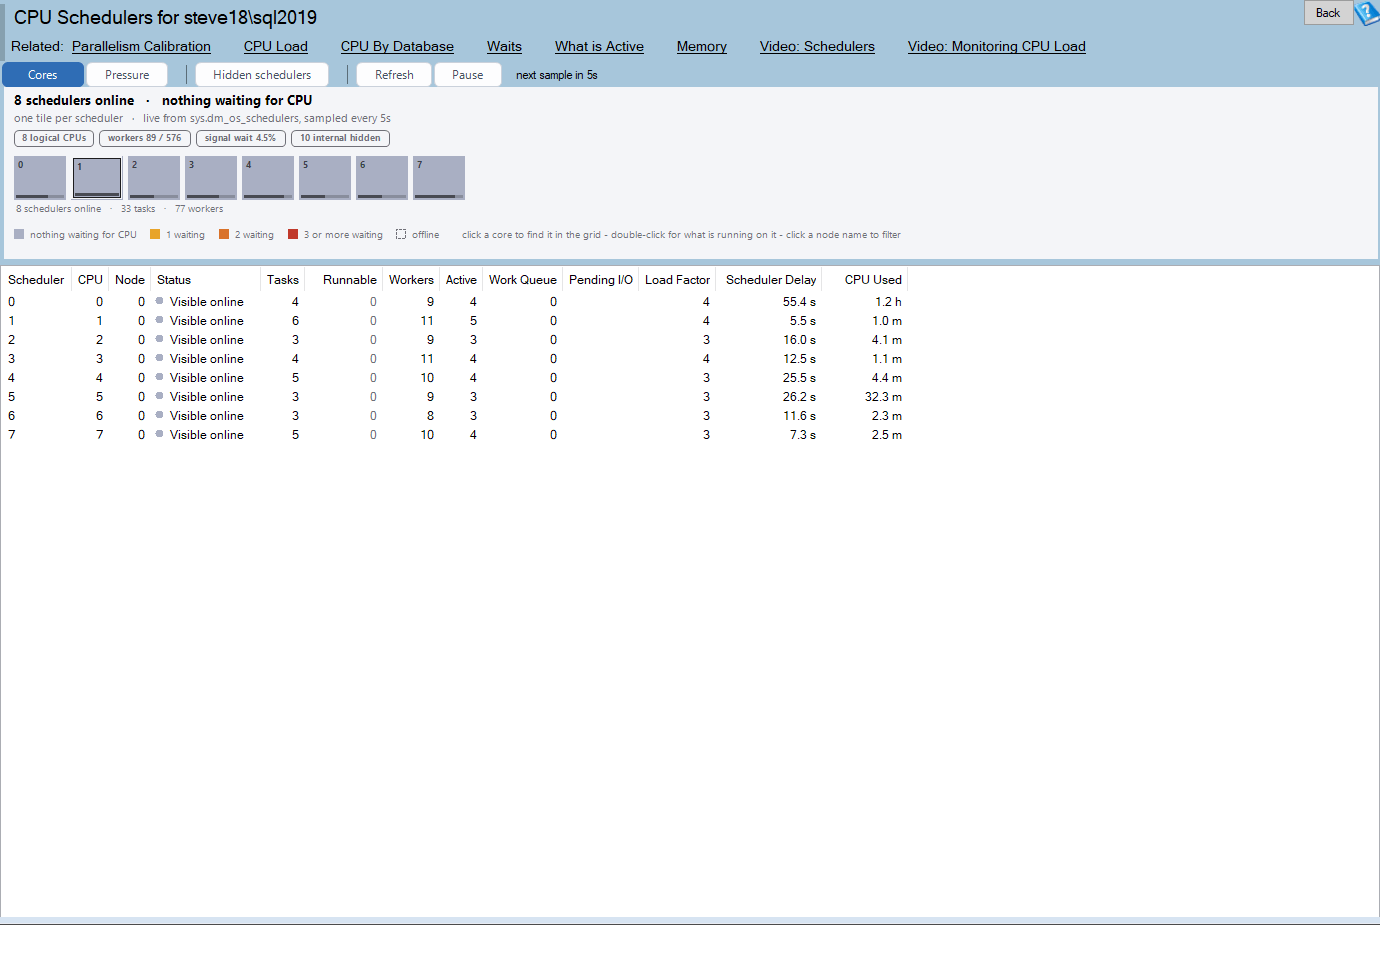
Task: Click status dot in scheduler 0 row
Action: pos(160,301)
